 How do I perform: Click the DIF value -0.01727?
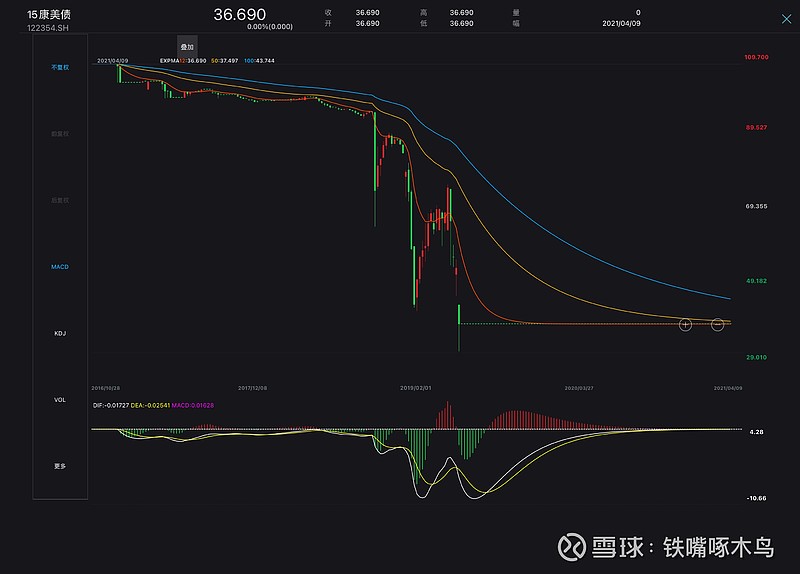(x=117, y=405)
